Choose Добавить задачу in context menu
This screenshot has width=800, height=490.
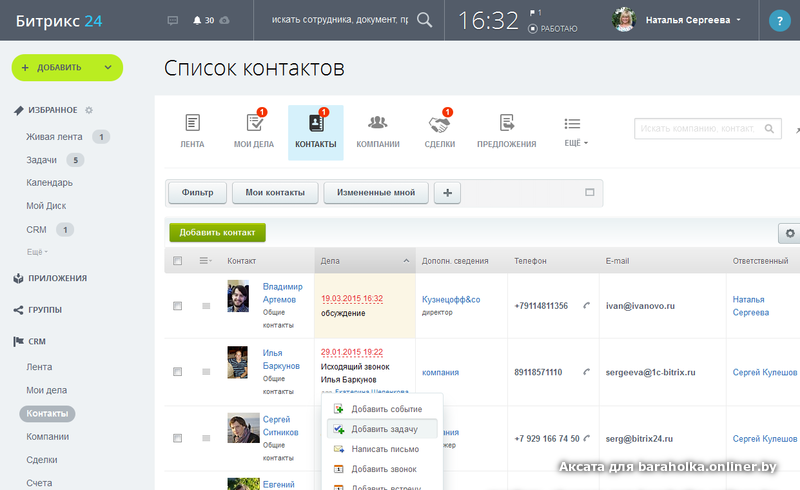(382, 429)
